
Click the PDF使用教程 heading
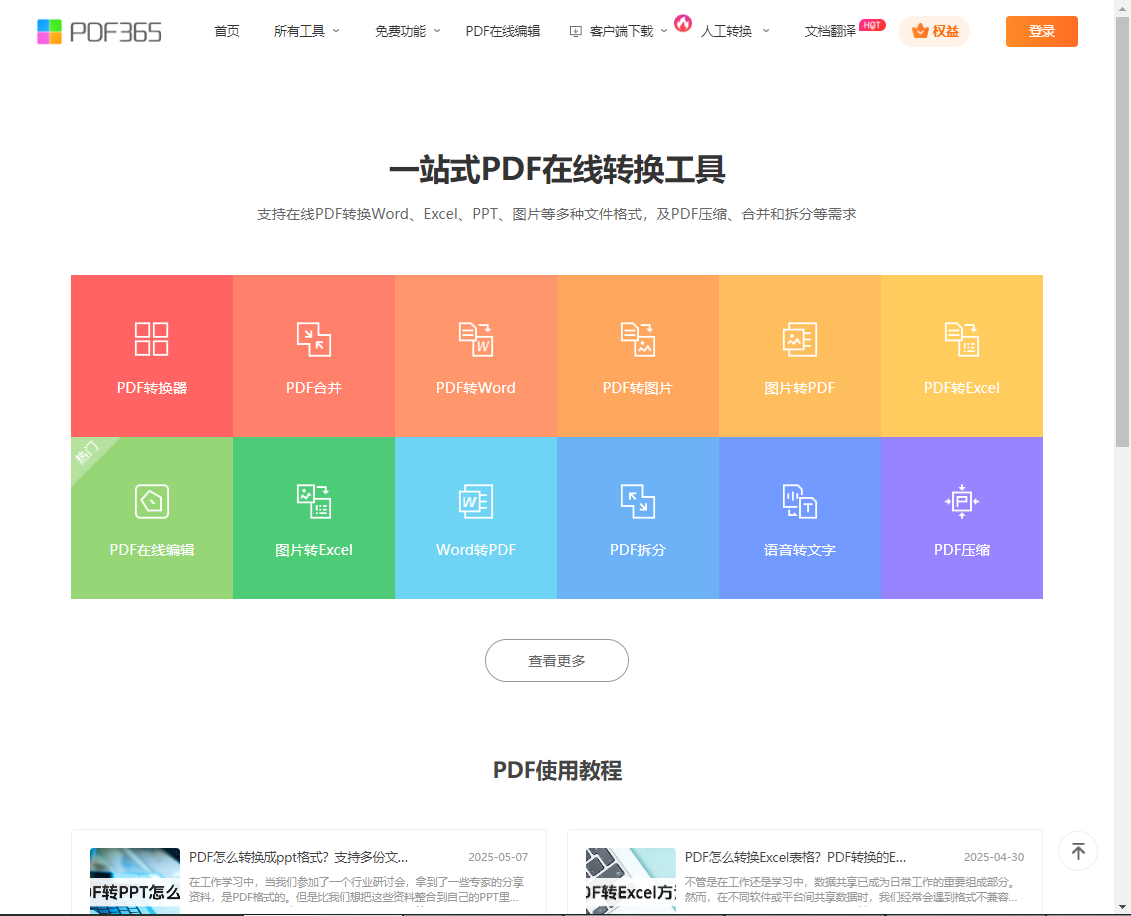557,770
